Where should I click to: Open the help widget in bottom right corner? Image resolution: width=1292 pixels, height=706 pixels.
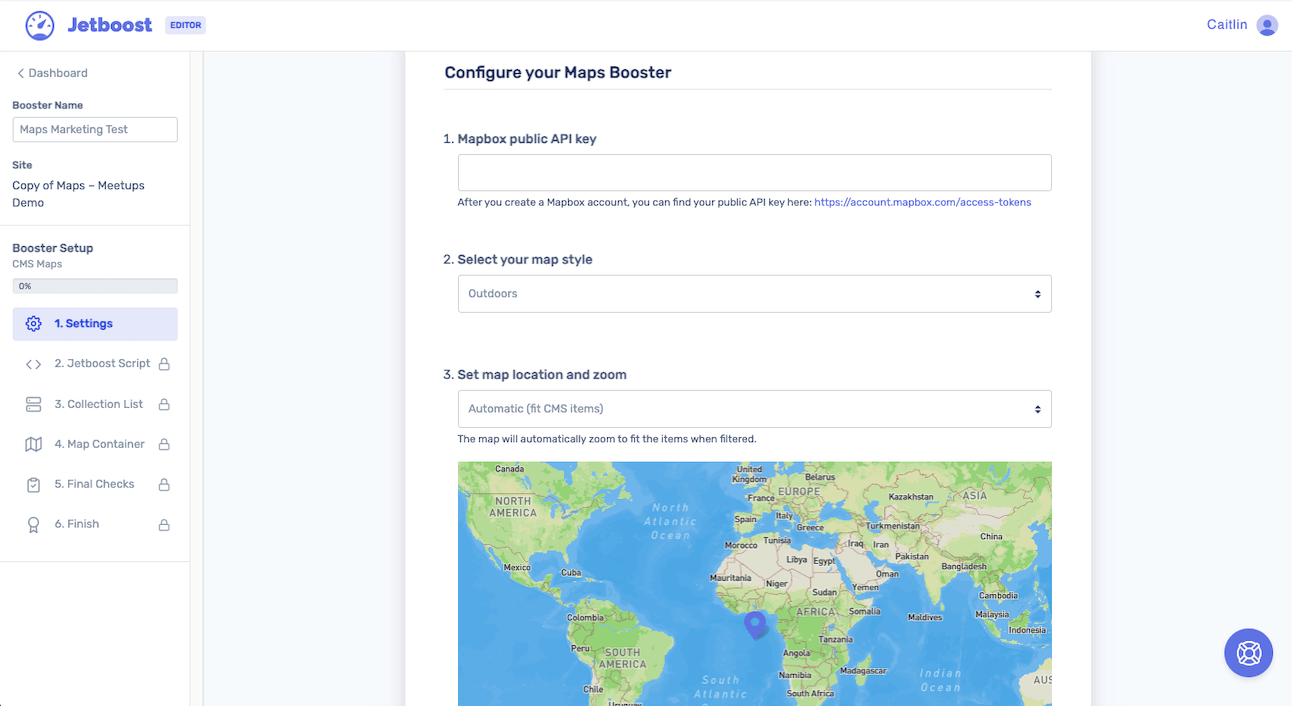(x=1248, y=652)
